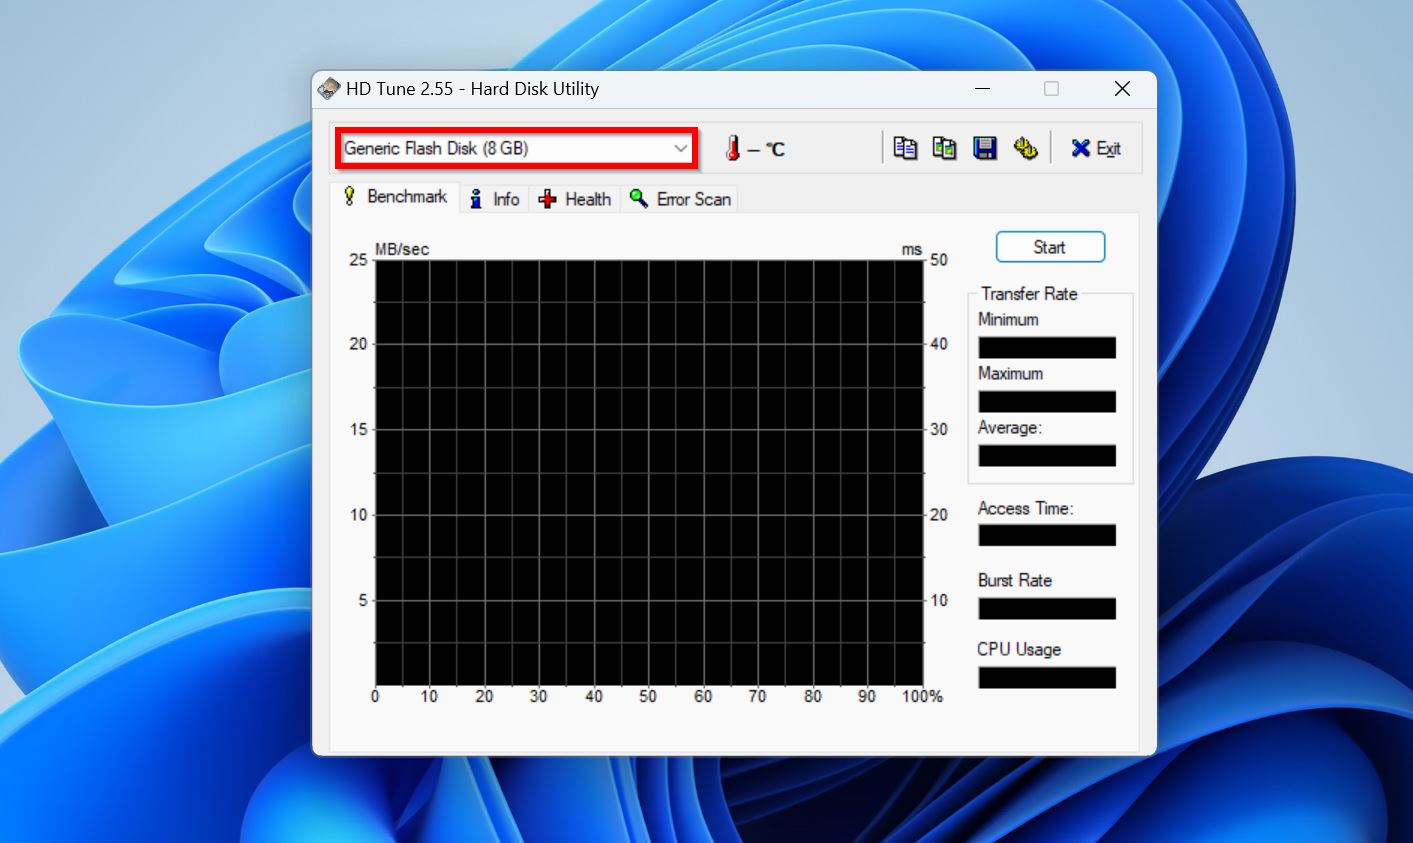Image resolution: width=1413 pixels, height=843 pixels.
Task: Exit the HD Tune application
Action: click(x=1095, y=148)
